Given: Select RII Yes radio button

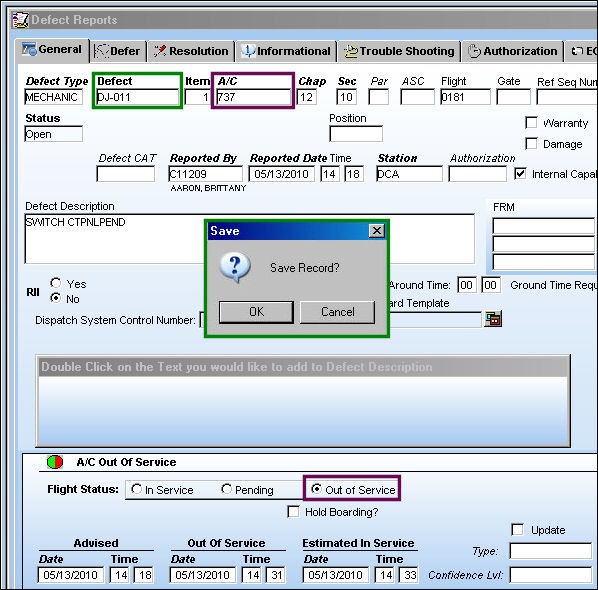Looking at the screenshot, I should (x=56, y=283).
